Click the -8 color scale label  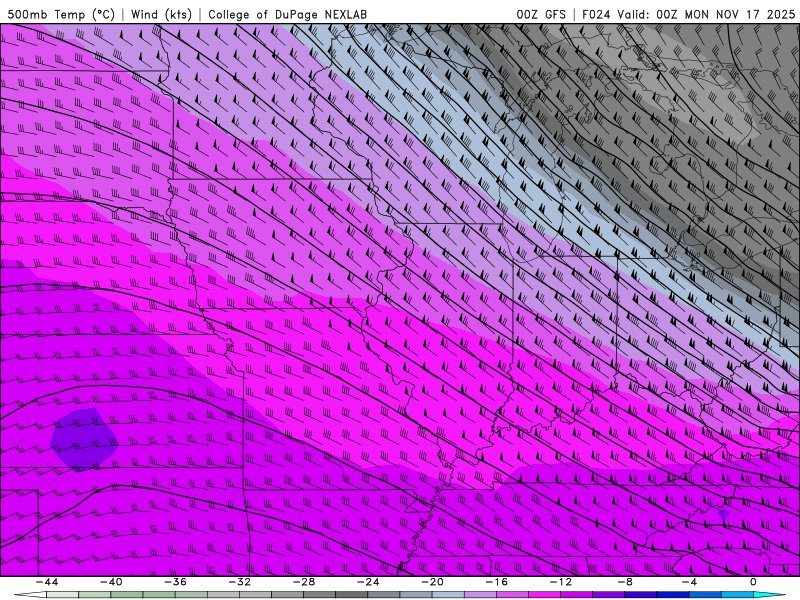[x=626, y=582]
